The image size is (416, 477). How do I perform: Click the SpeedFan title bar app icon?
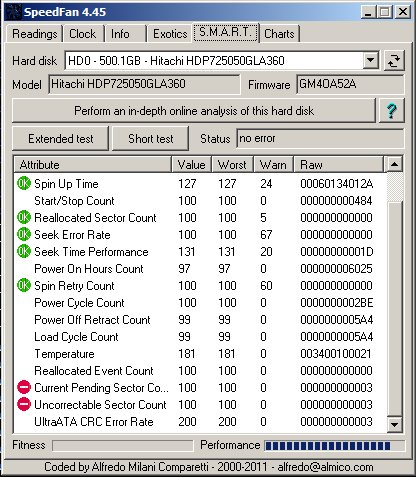click(x=13, y=12)
